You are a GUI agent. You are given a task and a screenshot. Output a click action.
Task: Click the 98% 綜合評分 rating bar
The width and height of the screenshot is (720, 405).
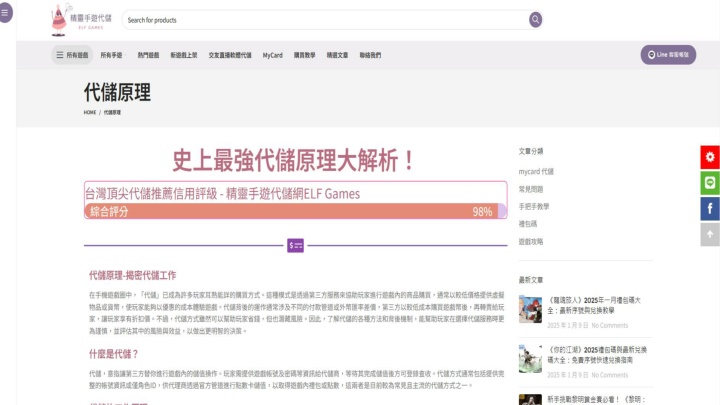[295, 211]
